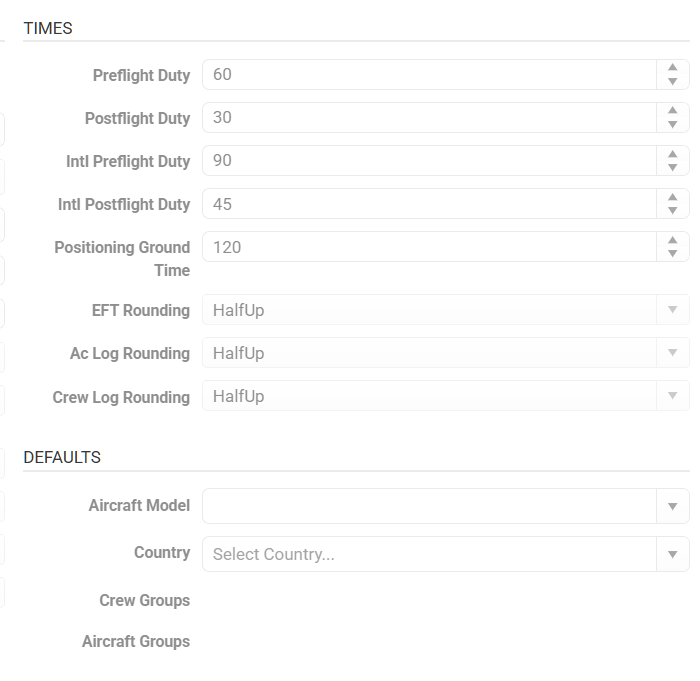700x681 pixels.
Task: Decrease Postflight Duty with down arrow
Action: click(672, 125)
